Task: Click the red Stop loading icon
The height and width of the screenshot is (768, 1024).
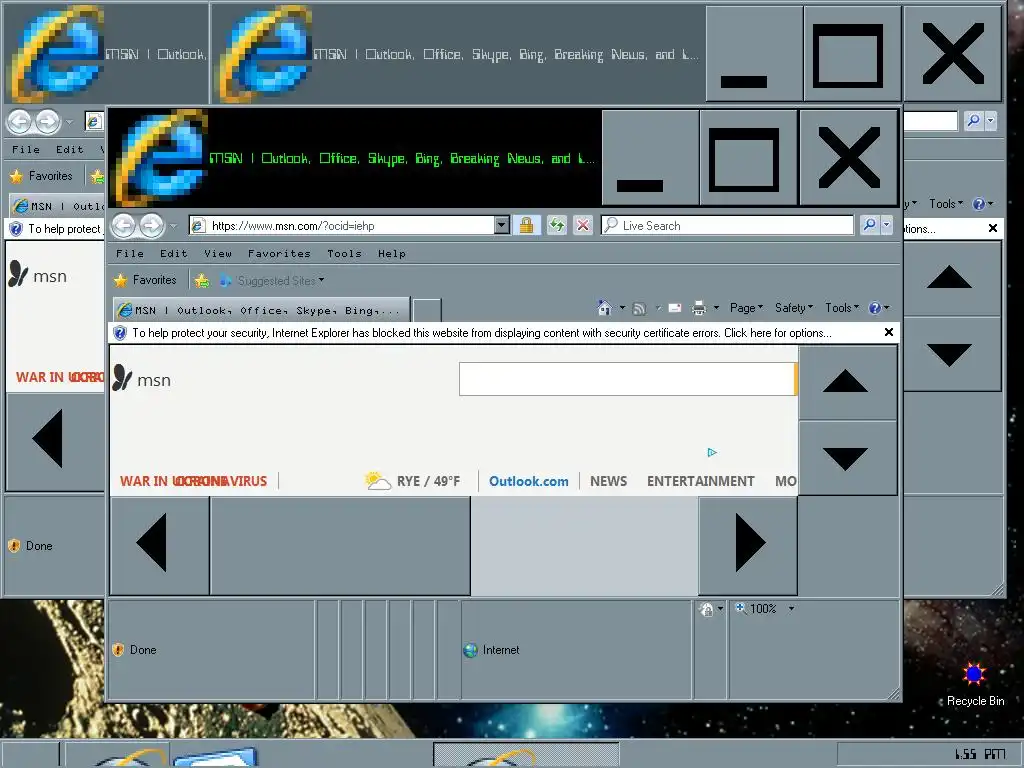Action: tap(583, 225)
